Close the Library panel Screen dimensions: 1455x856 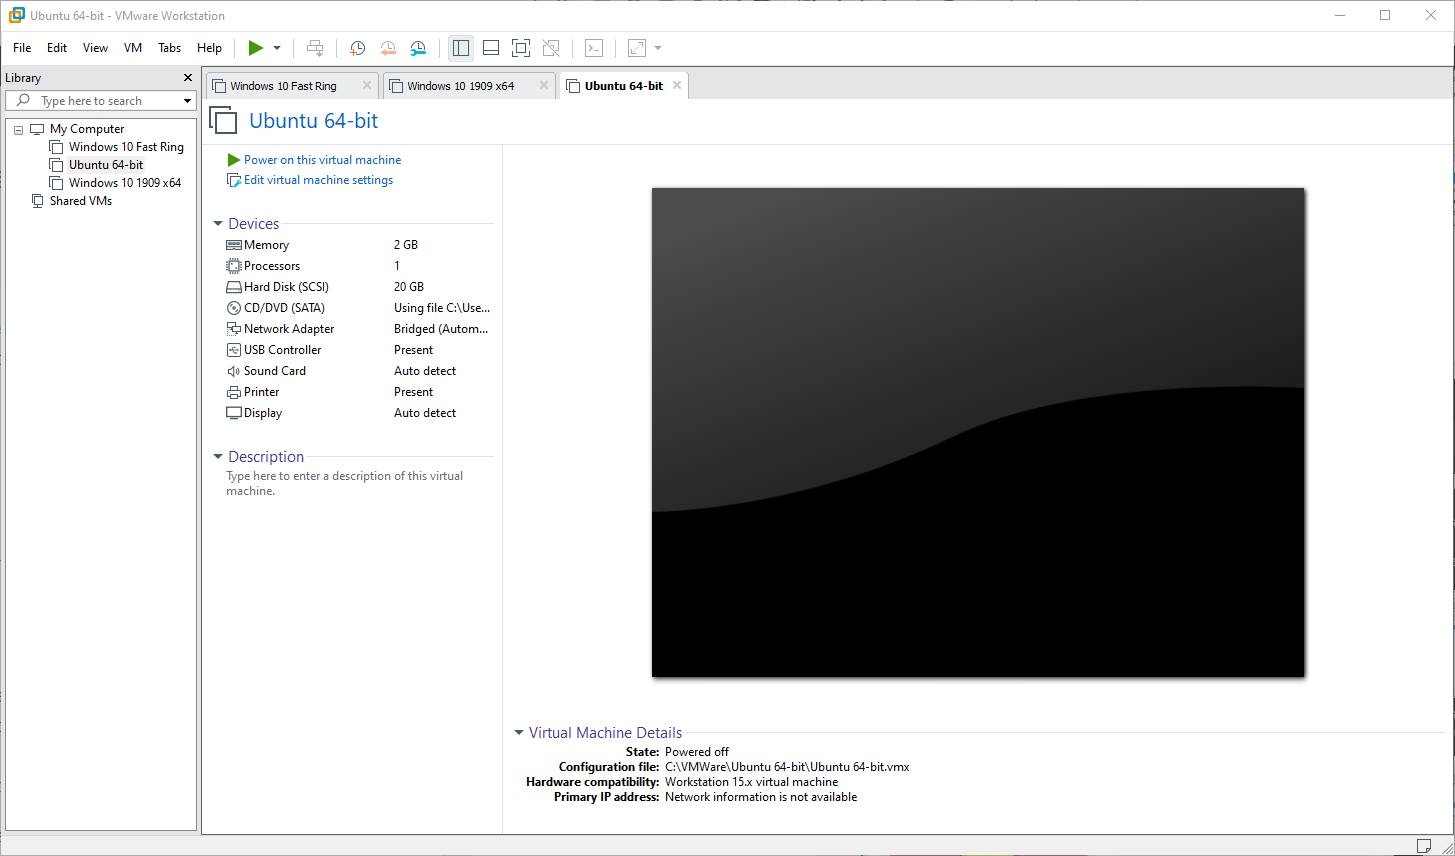(187, 78)
